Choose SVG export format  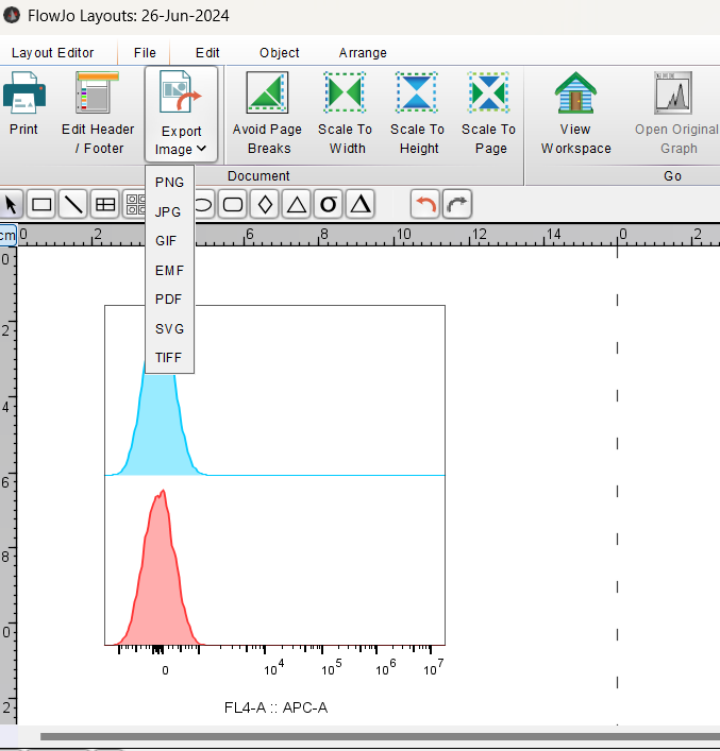[x=170, y=329]
